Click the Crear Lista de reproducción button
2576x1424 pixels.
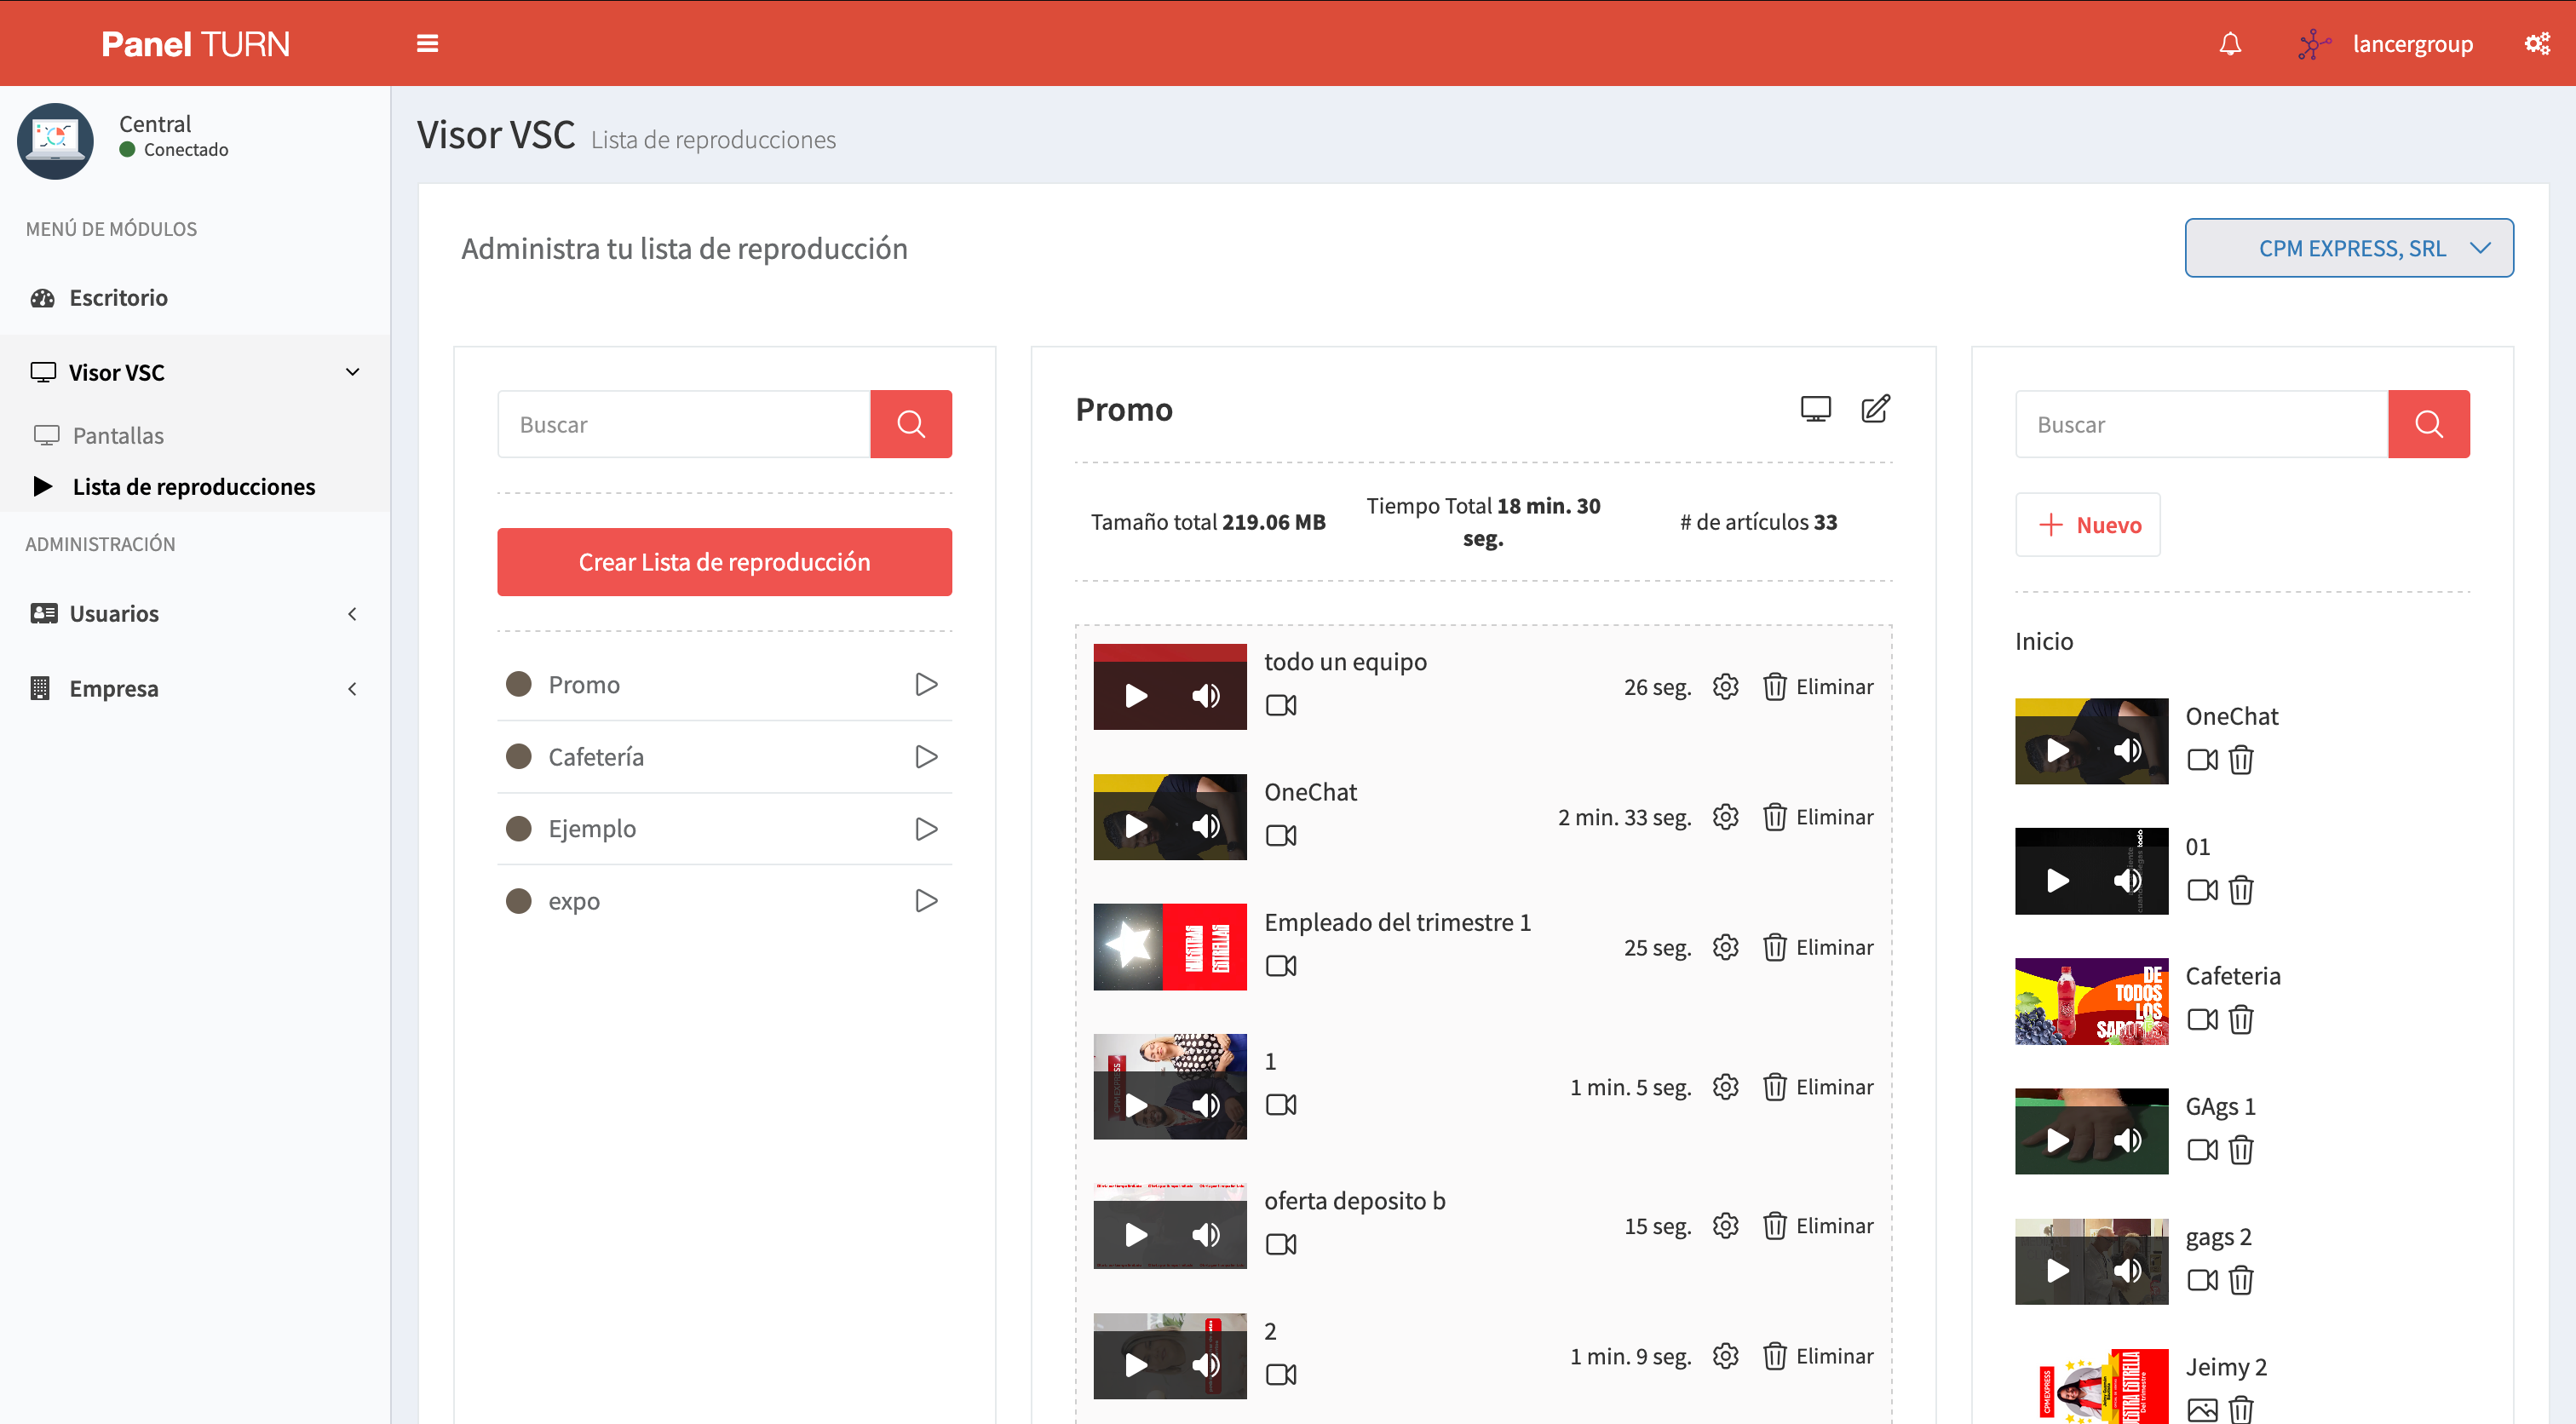point(724,561)
